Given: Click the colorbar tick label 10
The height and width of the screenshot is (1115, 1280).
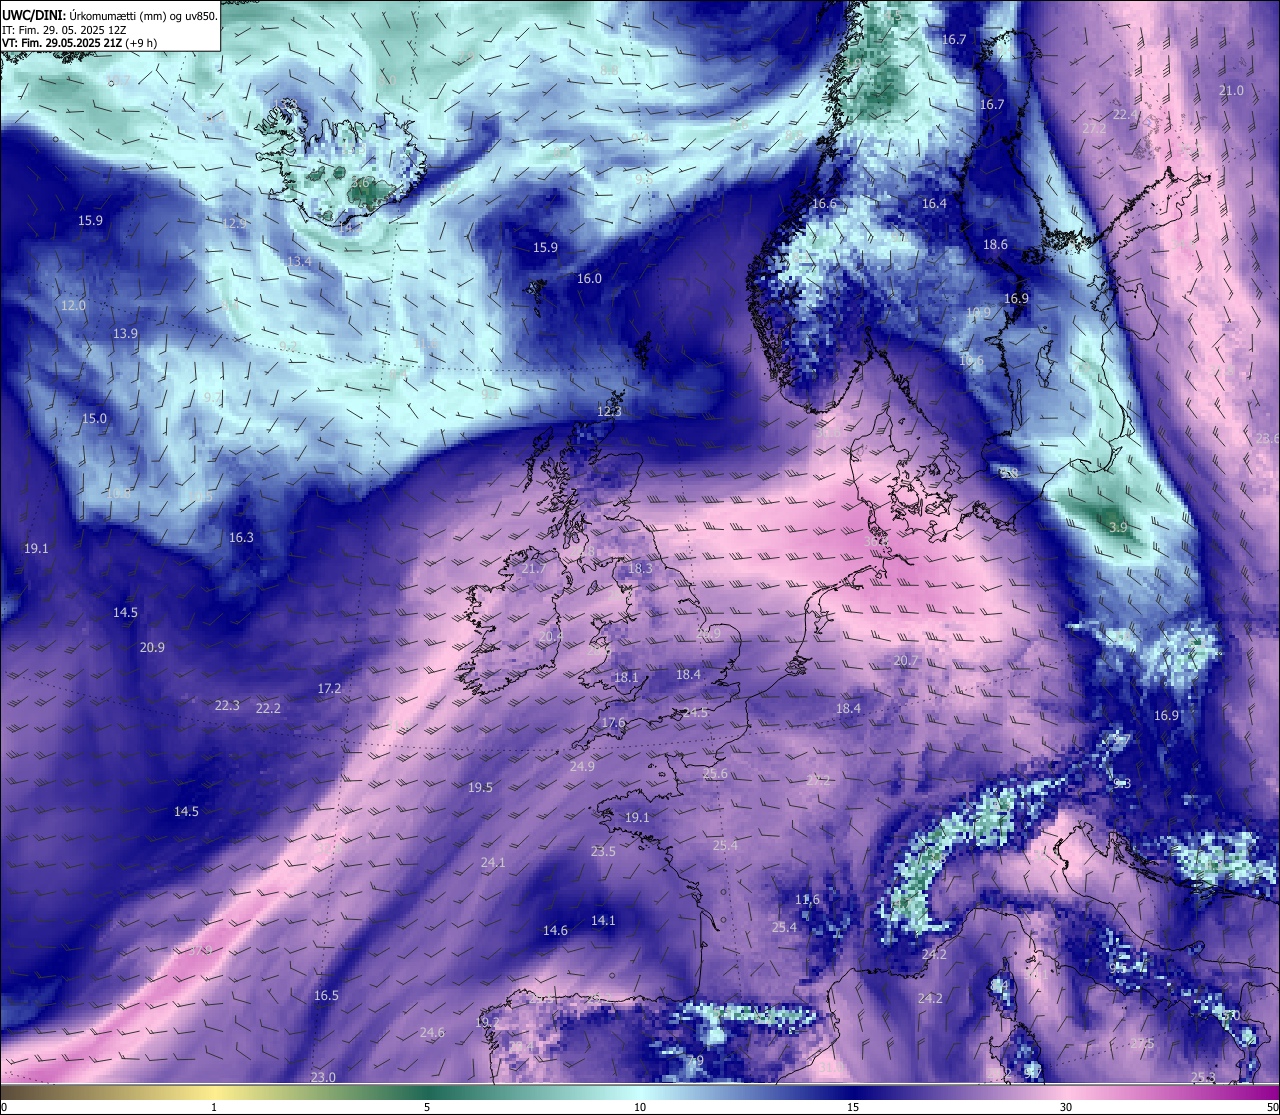Looking at the screenshot, I should pos(640,1107).
